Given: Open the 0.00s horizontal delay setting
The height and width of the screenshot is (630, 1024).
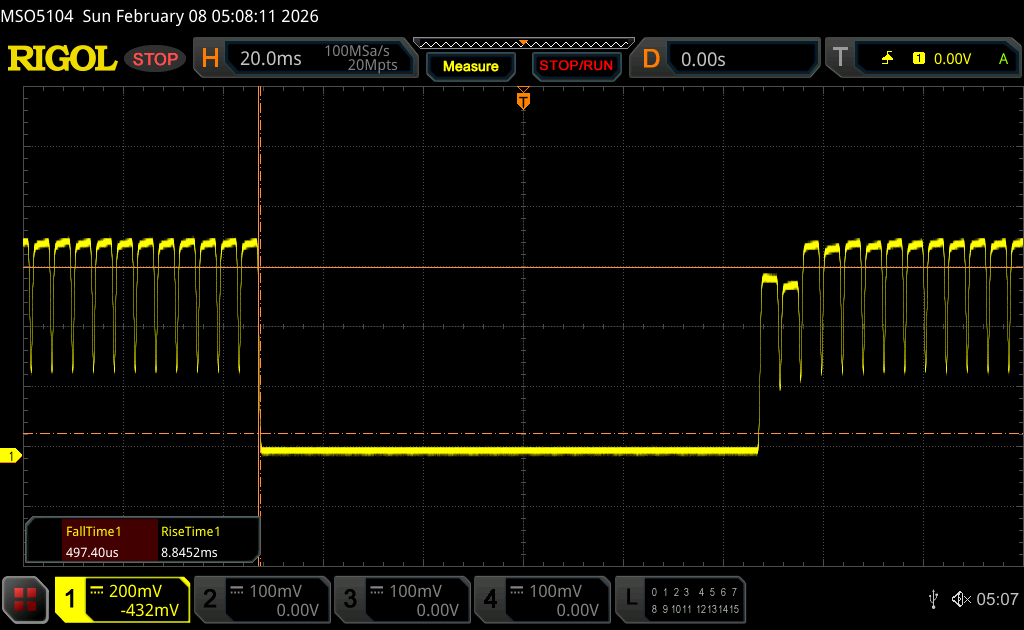Looking at the screenshot, I should click(x=703, y=59).
